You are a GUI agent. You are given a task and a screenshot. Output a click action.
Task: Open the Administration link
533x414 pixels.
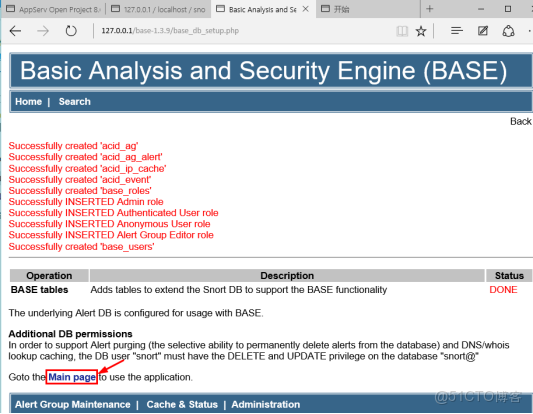(x=265, y=404)
